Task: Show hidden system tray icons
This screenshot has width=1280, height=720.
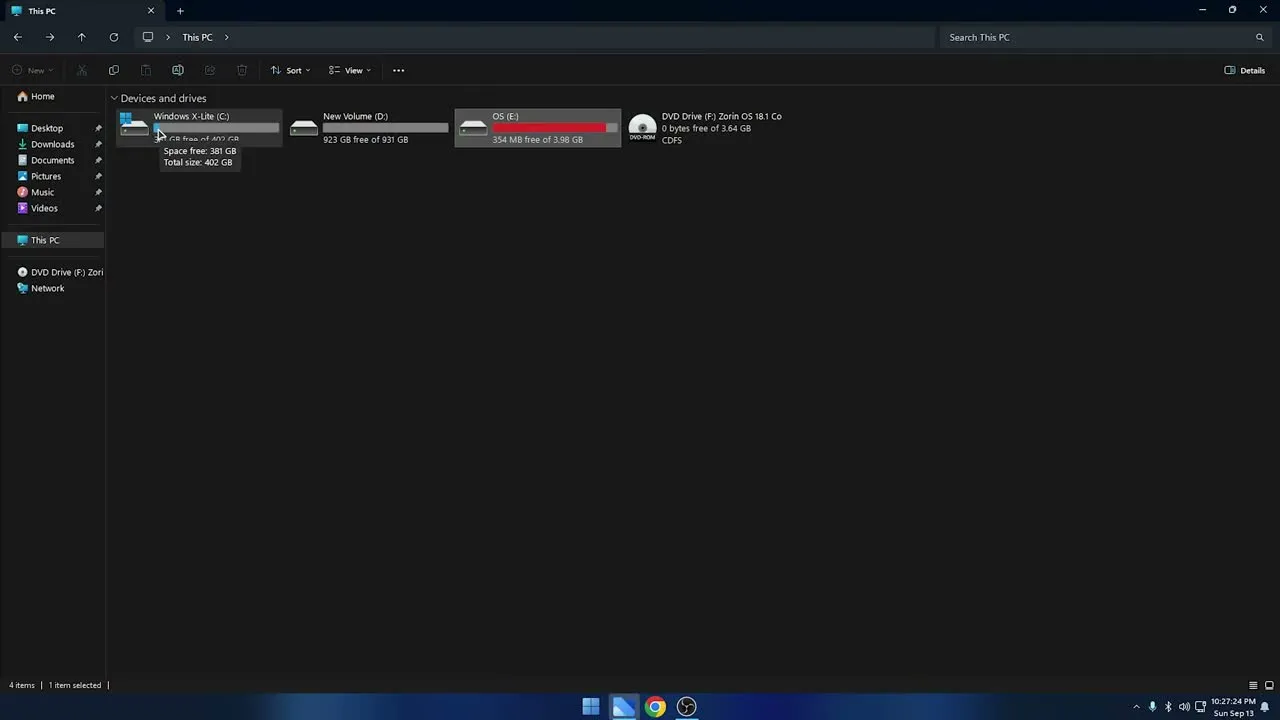Action: tap(1136, 707)
